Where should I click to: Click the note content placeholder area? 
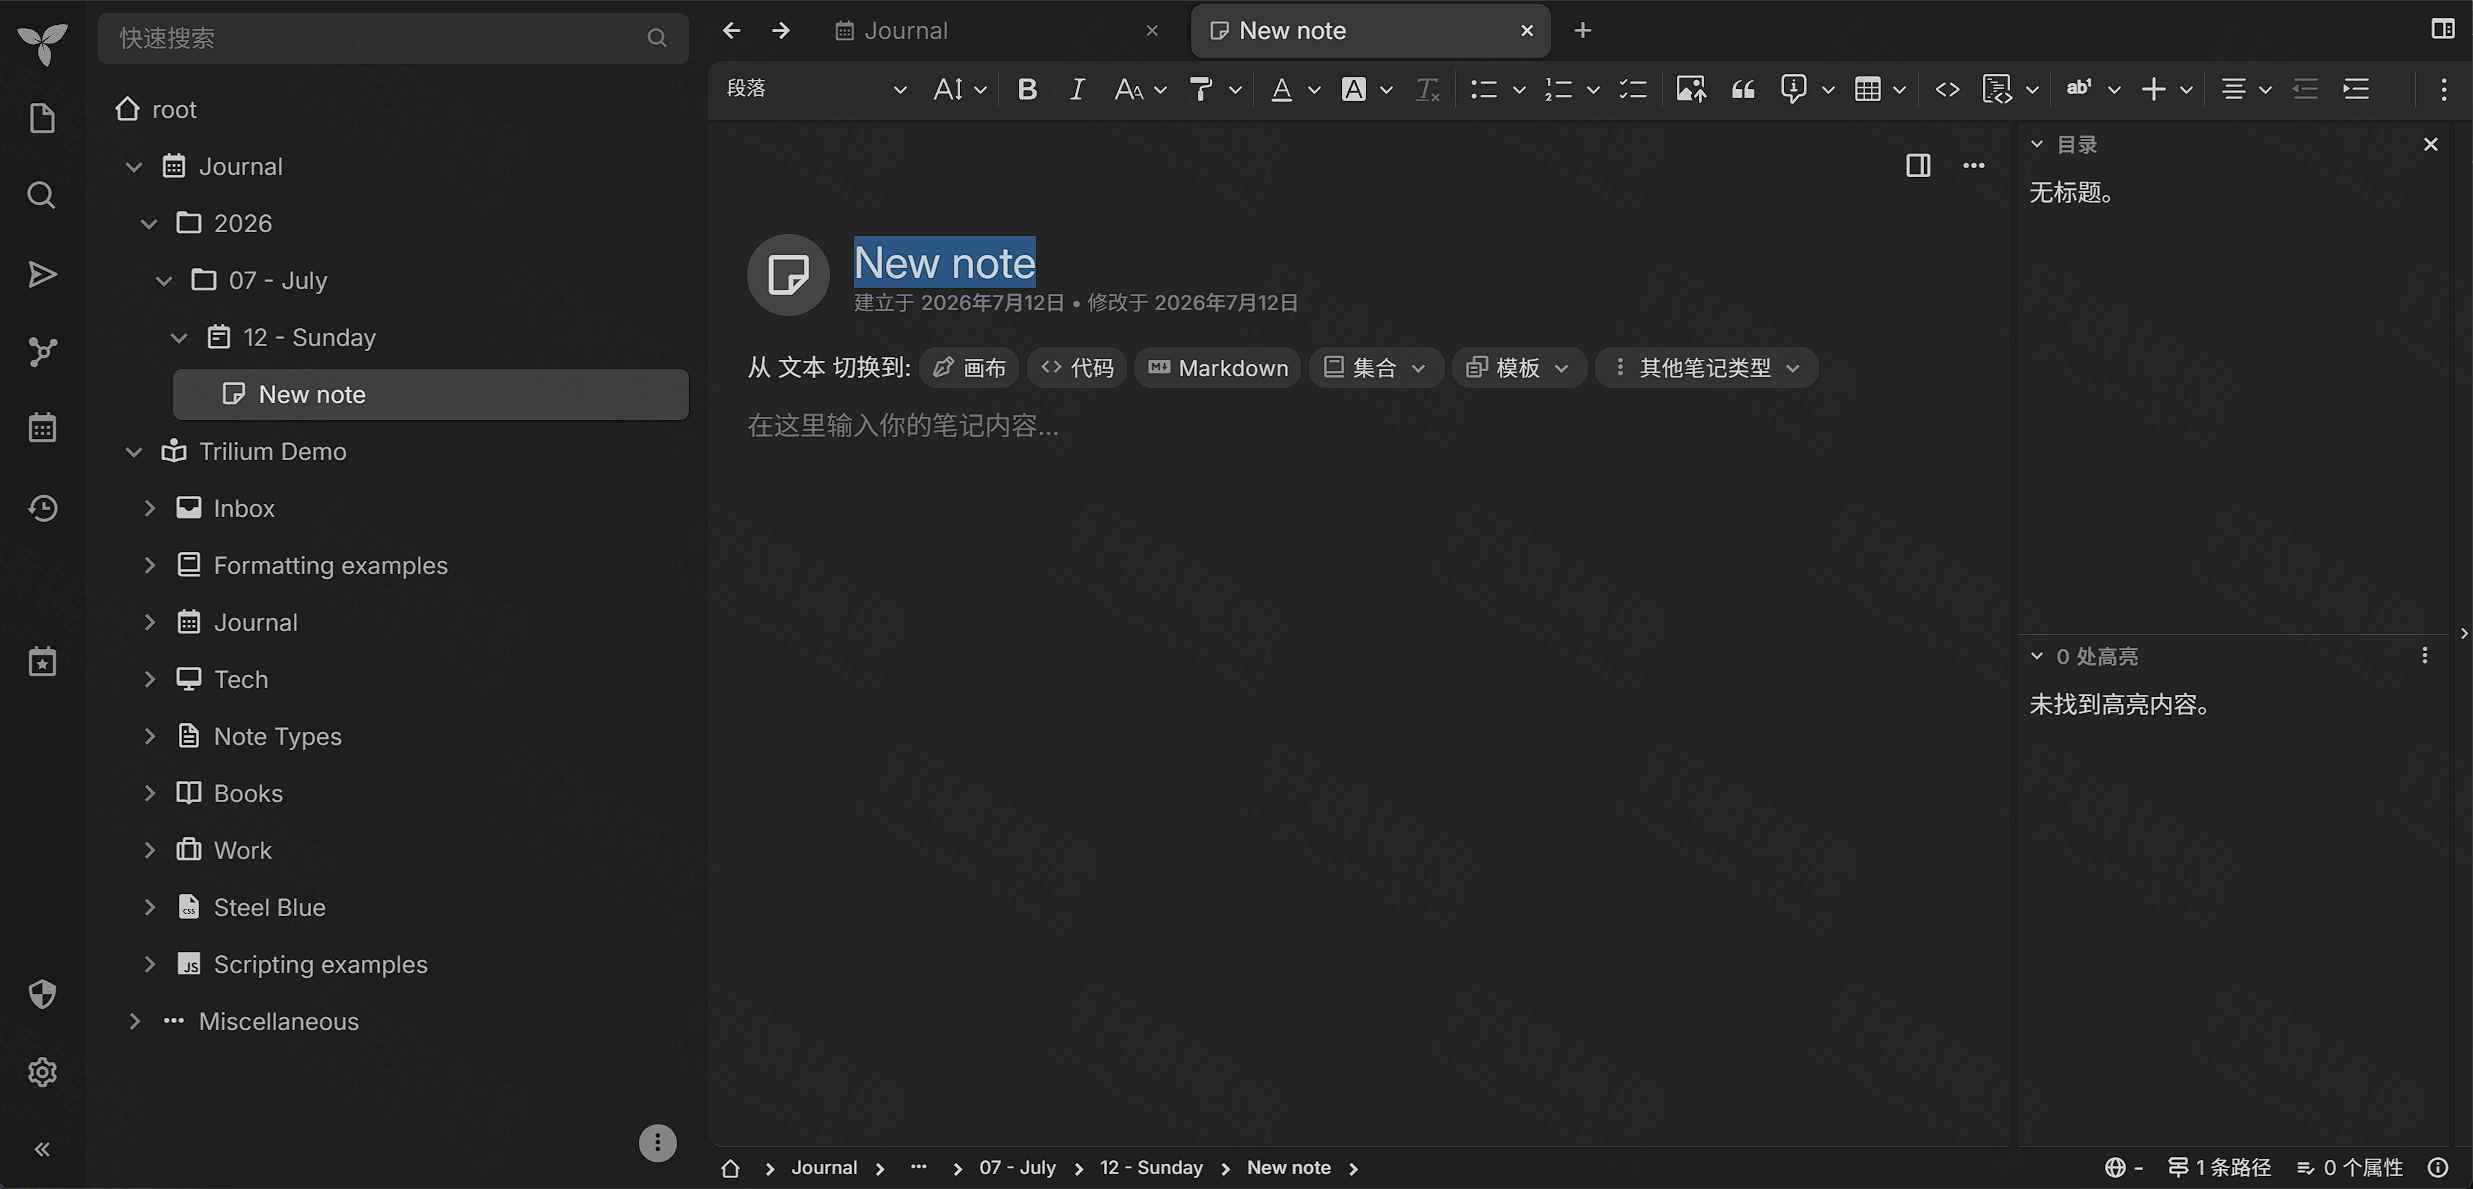[x=902, y=426]
